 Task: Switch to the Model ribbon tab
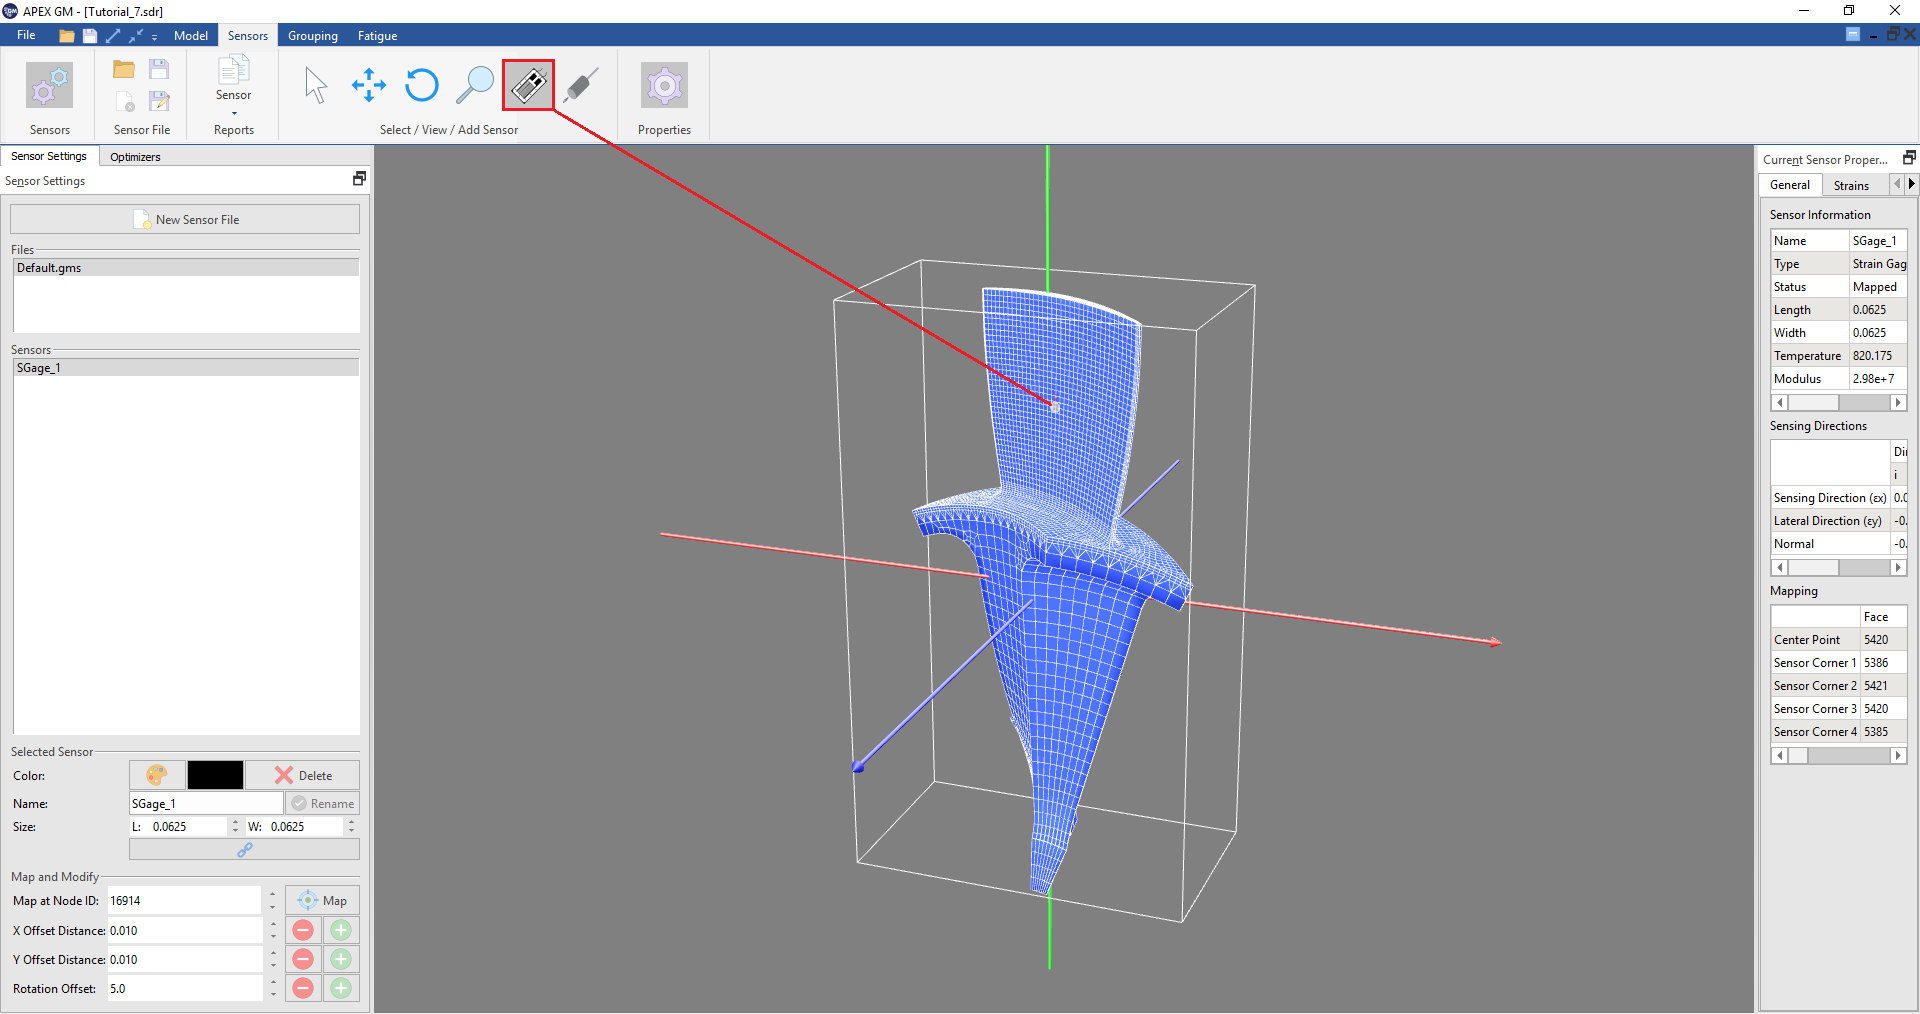click(191, 35)
